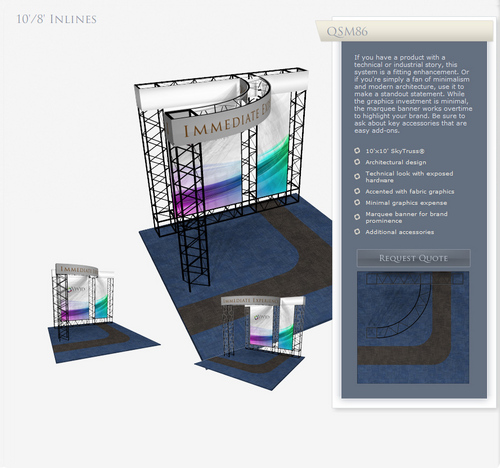Click the QSM86 title banner
The height and width of the screenshot is (468, 500).
pyautogui.click(x=404, y=31)
